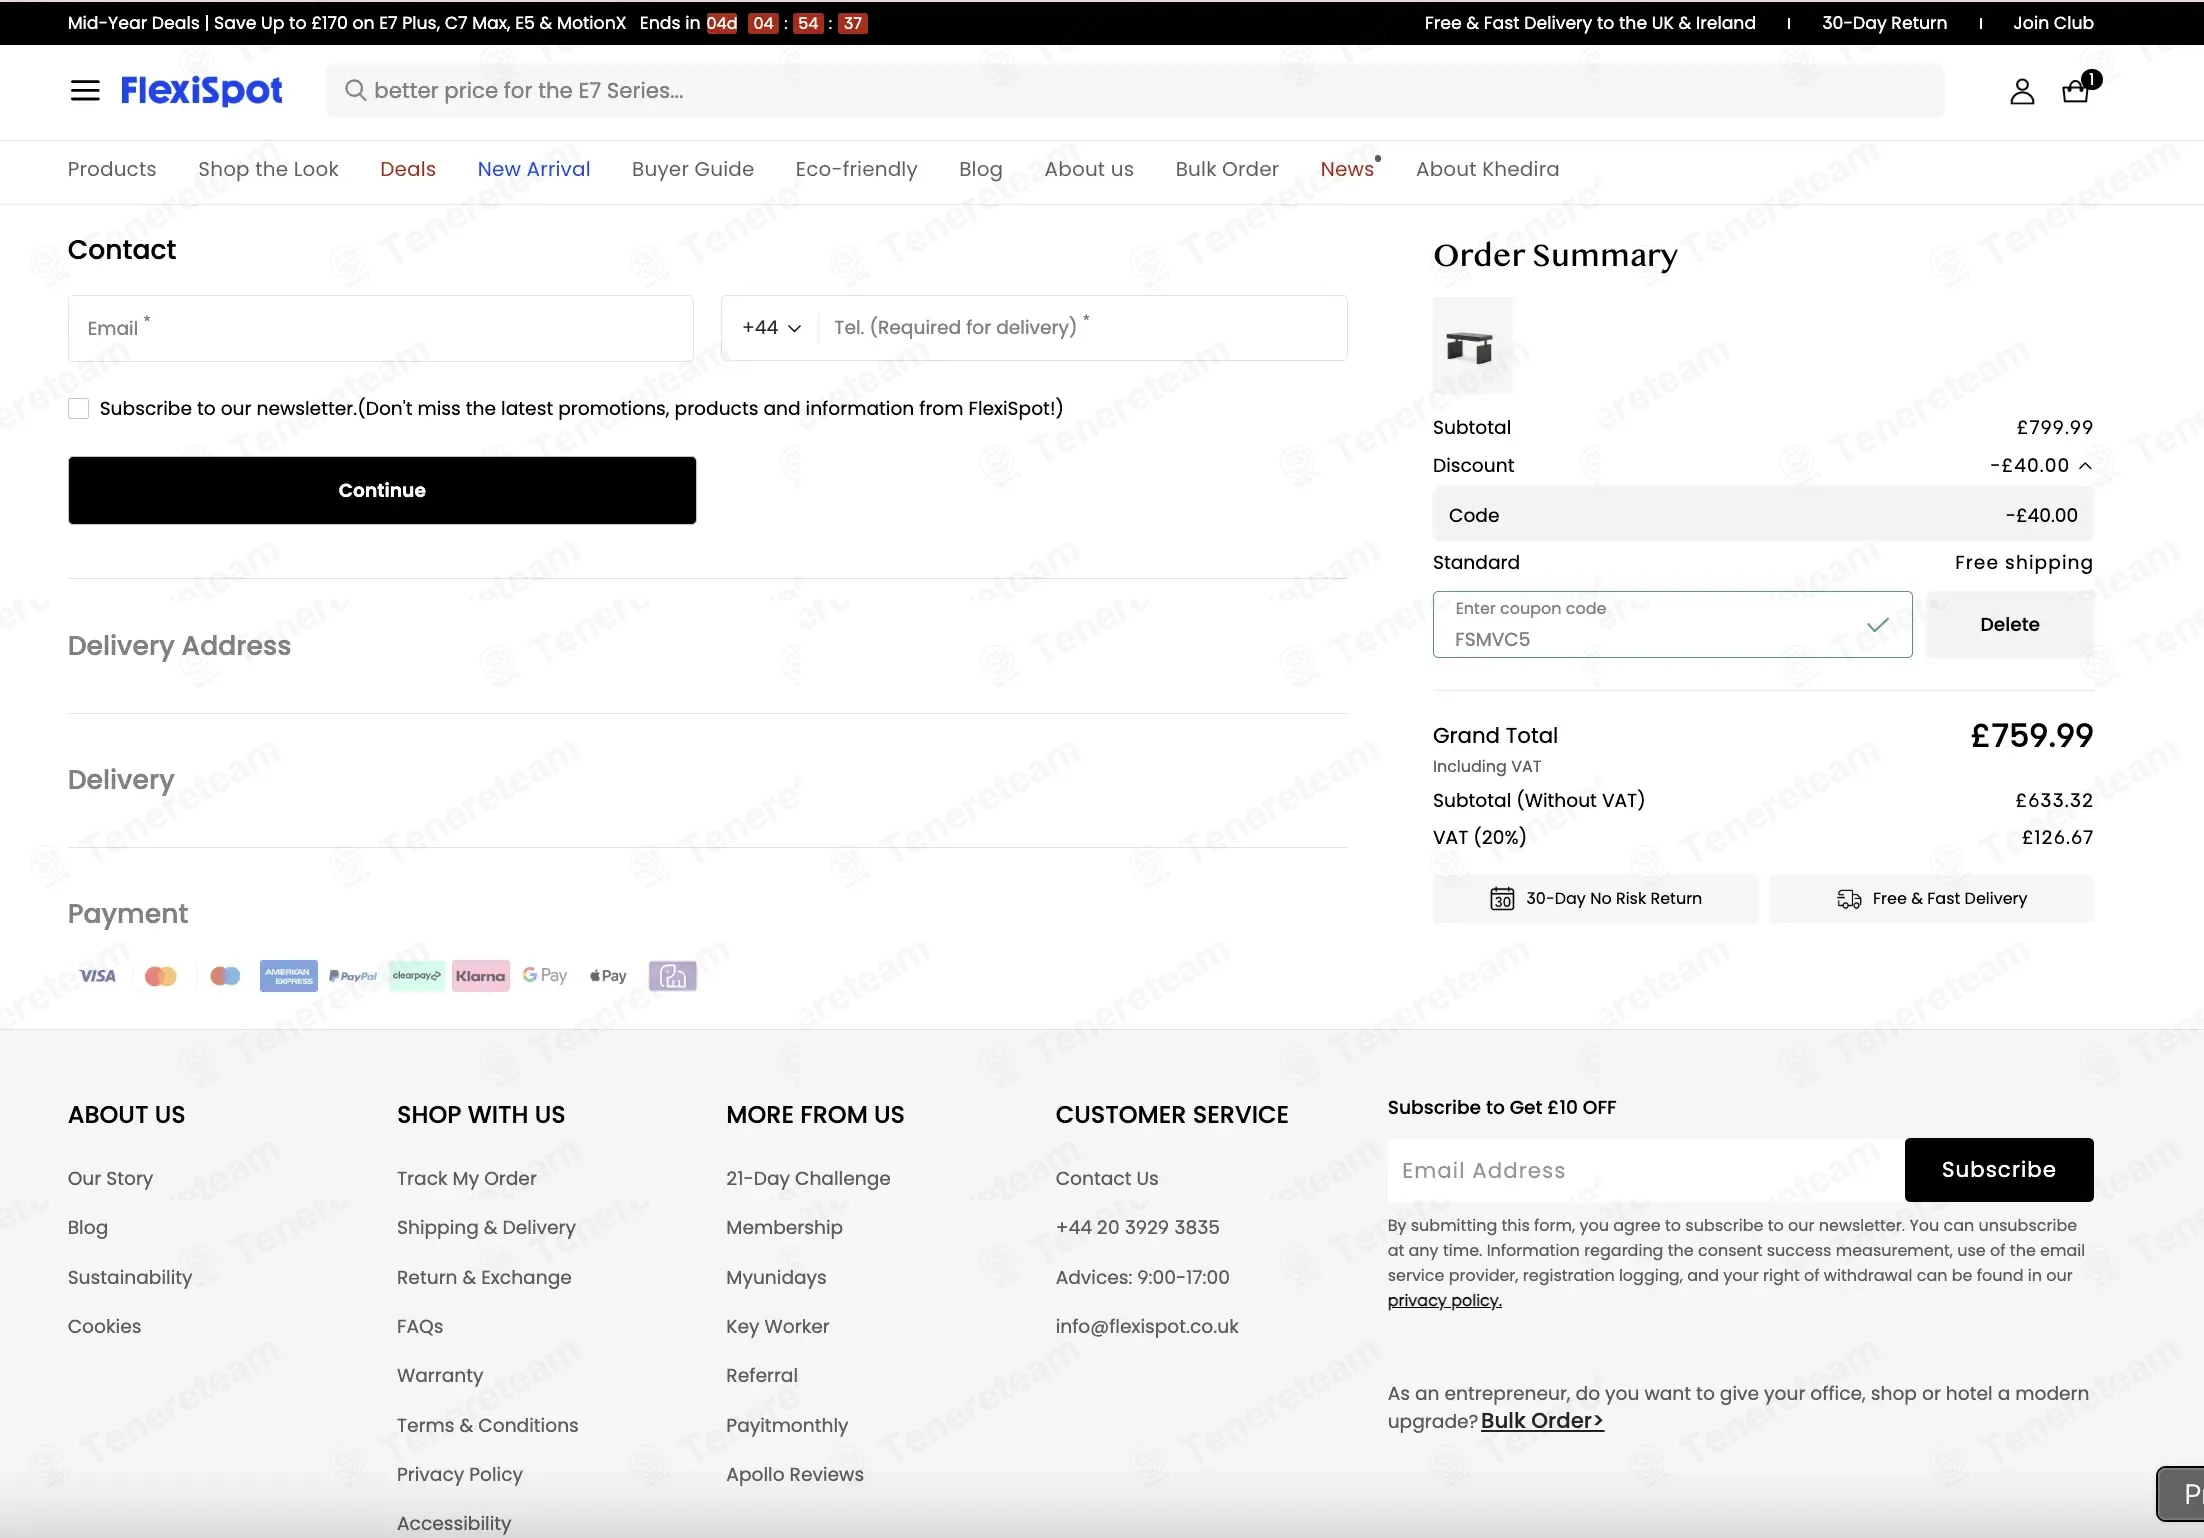2204x1538 pixels.
Task: Open Key Worker footer link
Action: (777, 1327)
